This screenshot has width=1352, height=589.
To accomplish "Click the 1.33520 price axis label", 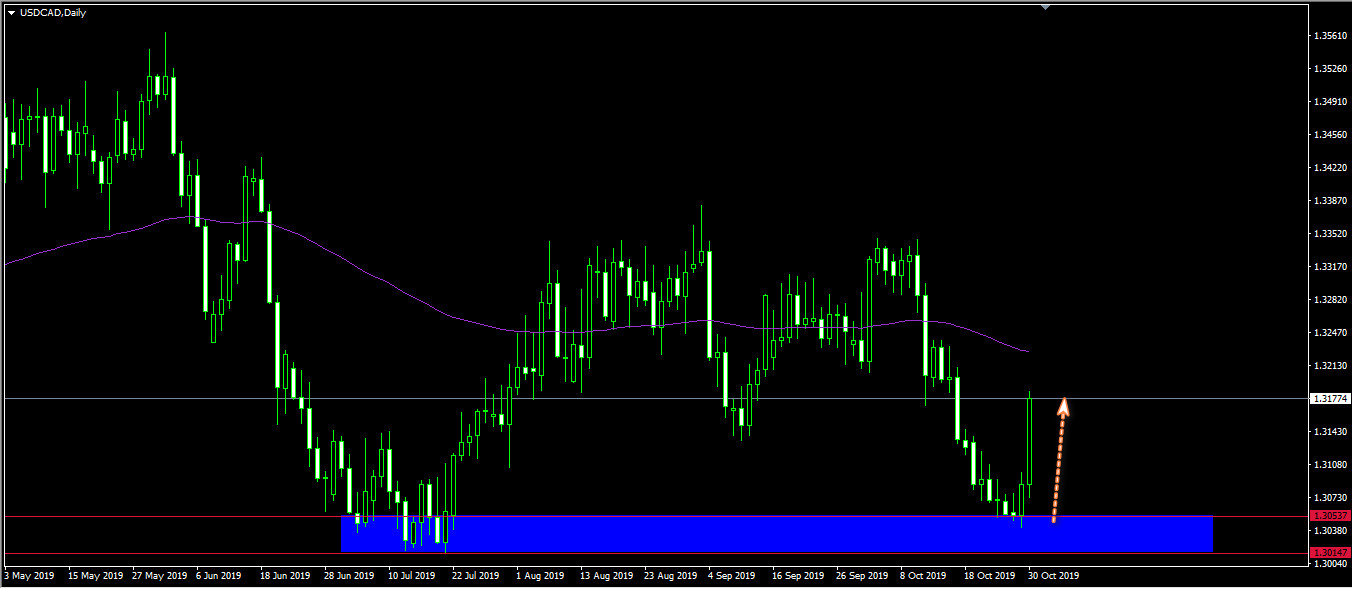I will click(1330, 234).
